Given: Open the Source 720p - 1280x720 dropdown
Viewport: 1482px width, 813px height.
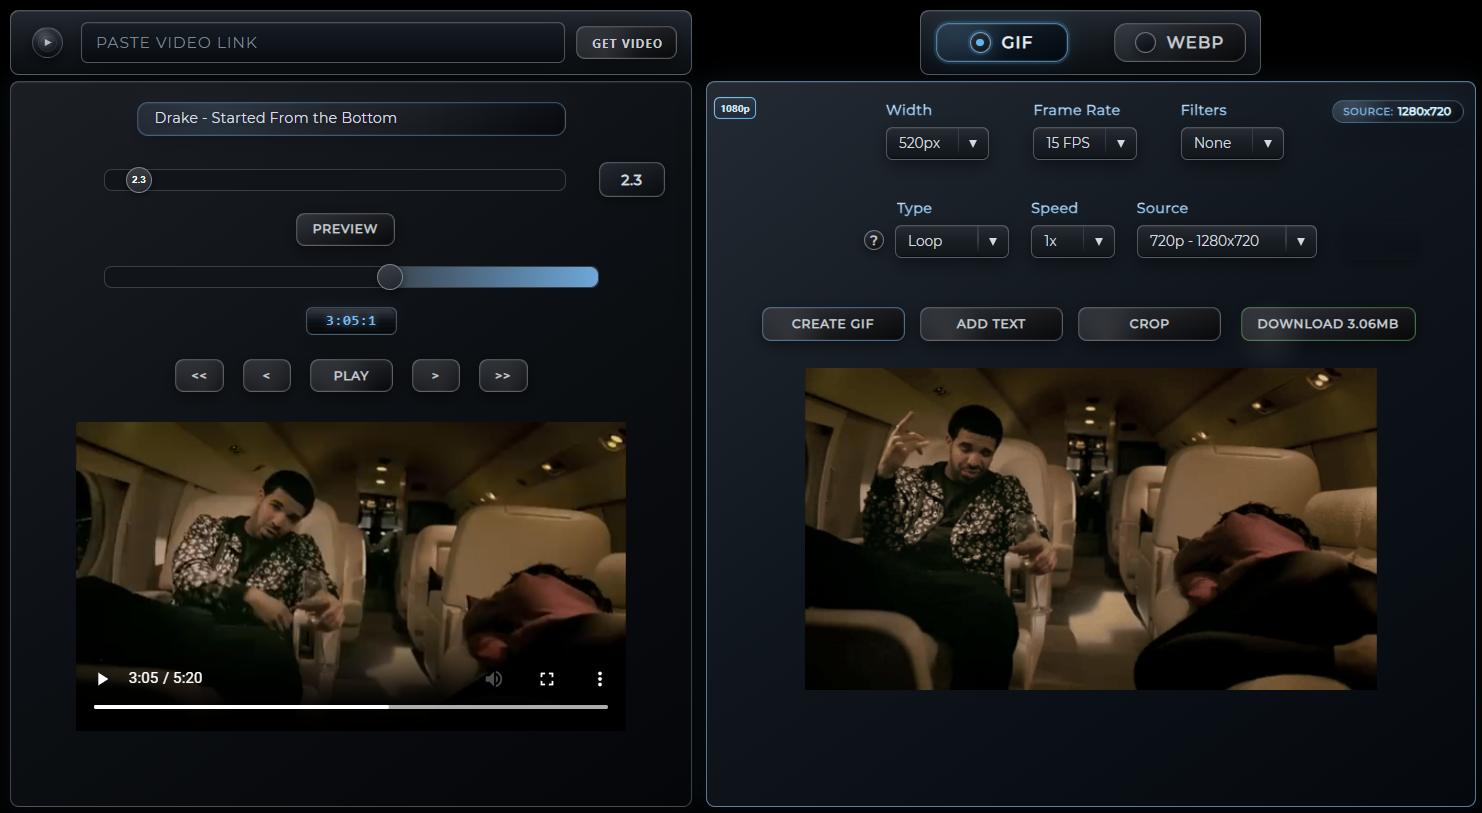Looking at the screenshot, I should (x=1227, y=241).
